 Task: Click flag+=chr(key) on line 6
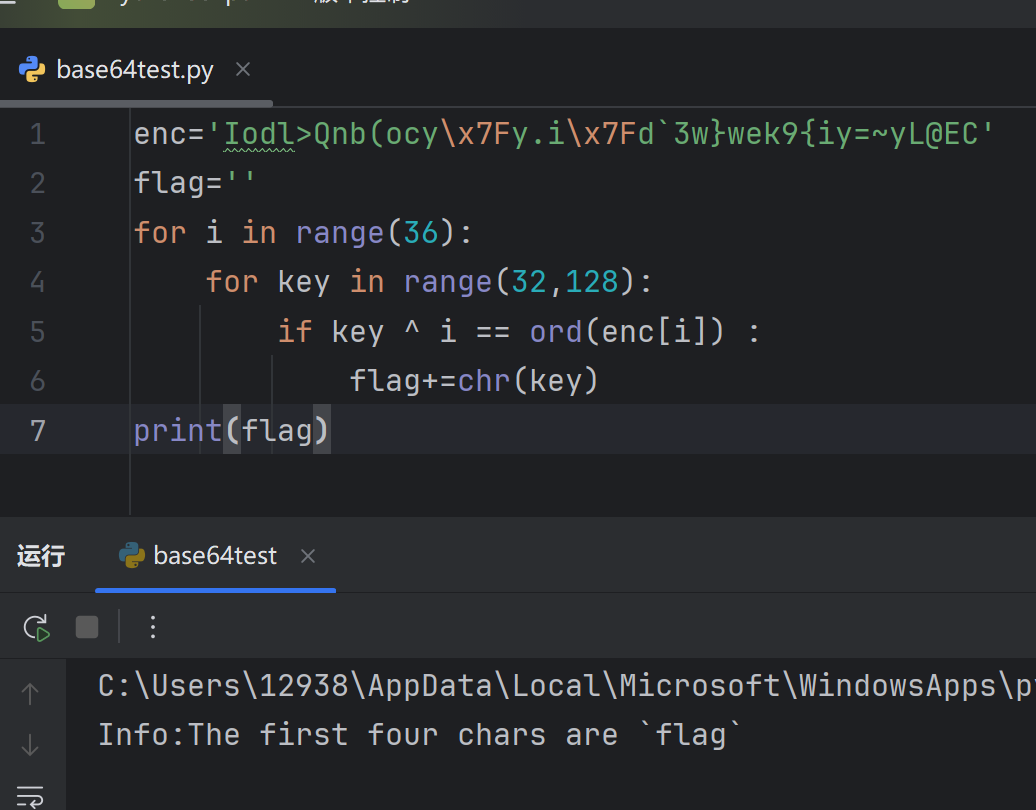[474, 381]
